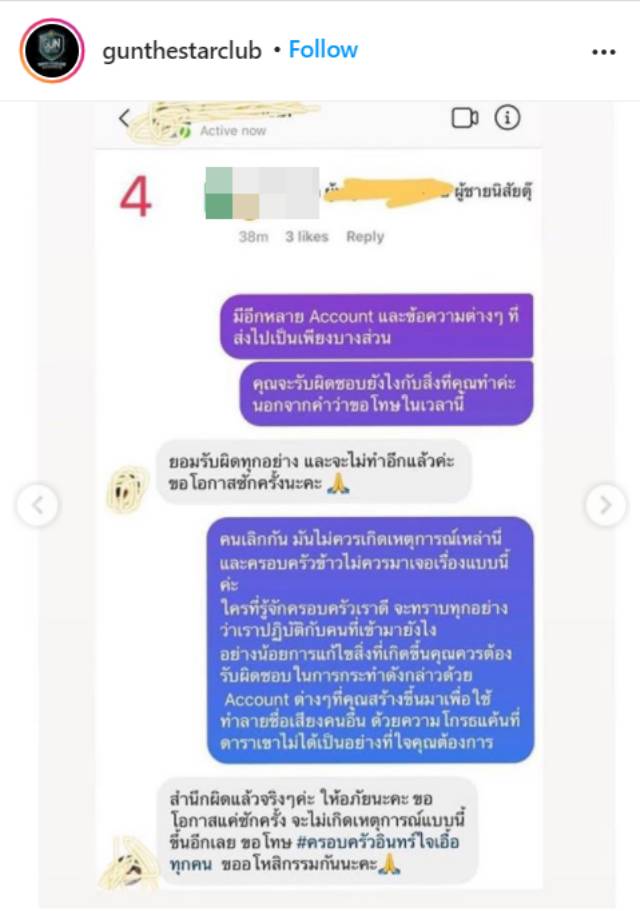View the 3 likes on the comment
The width and height of the screenshot is (640, 911).
(x=307, y=236)
